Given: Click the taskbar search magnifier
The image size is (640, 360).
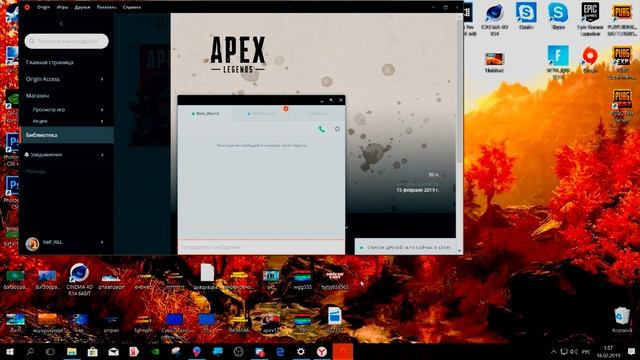Looking at the screenshot, I should click(x=30, y=352).
